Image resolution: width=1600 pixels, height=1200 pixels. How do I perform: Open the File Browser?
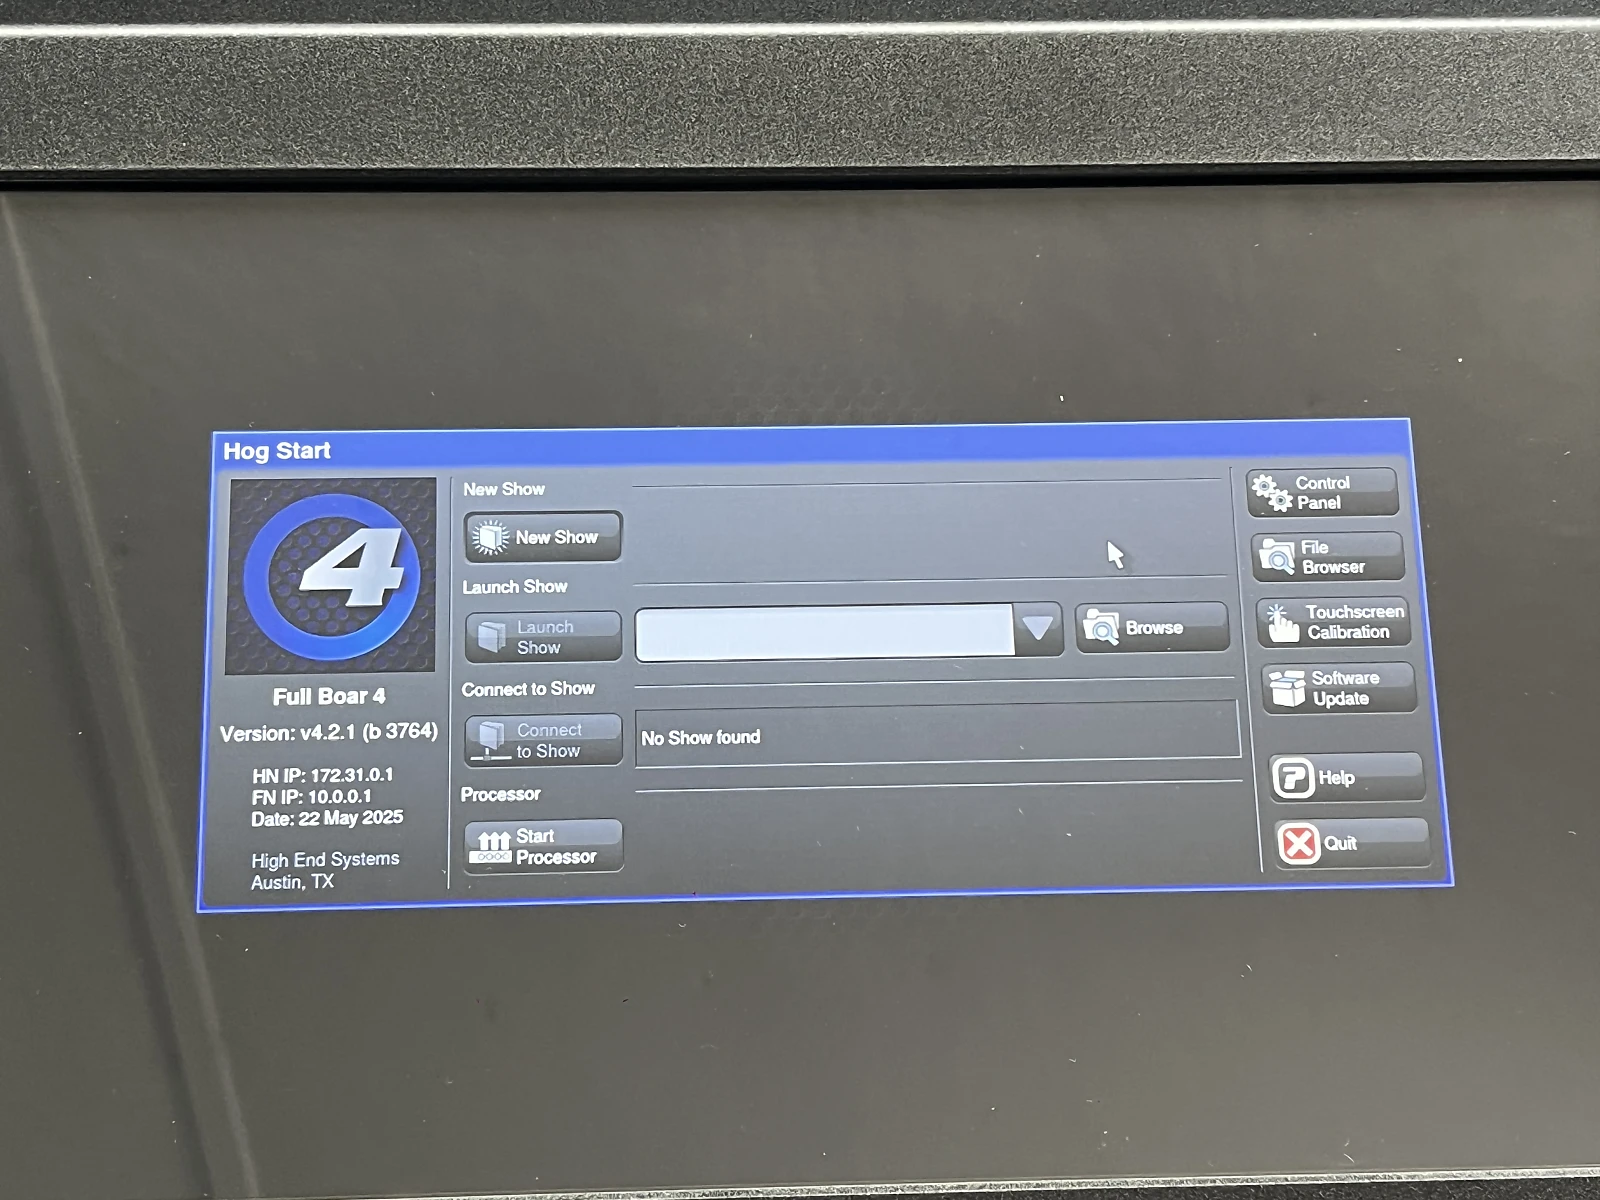[1328, 557]
